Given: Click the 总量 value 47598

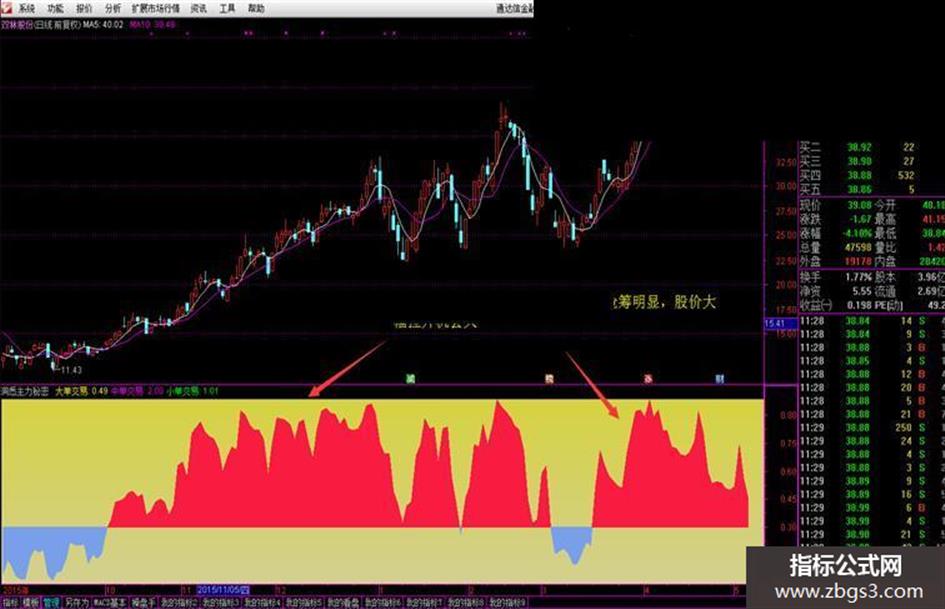Looking at the screenshot, I should (x=858, y=247).
